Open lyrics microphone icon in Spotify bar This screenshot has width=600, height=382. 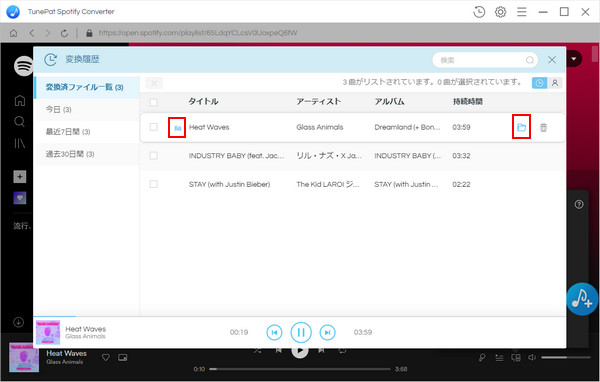pyautogui.click(x=482, y=358)
